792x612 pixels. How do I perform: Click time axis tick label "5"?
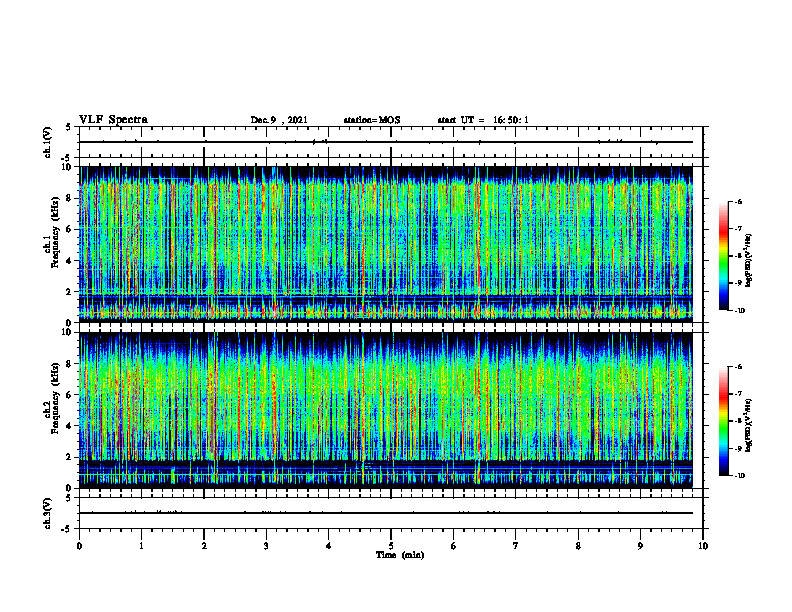tap(391, 546)
